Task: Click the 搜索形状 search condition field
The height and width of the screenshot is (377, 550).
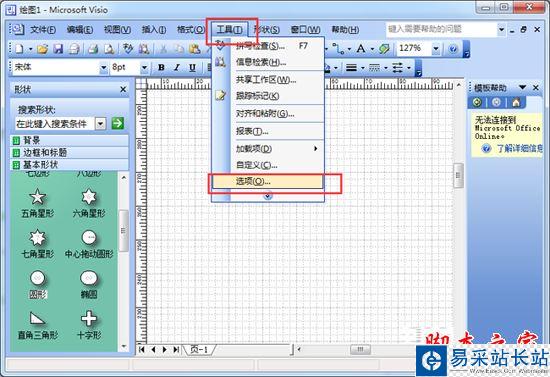Action: [x=54, y=123]
